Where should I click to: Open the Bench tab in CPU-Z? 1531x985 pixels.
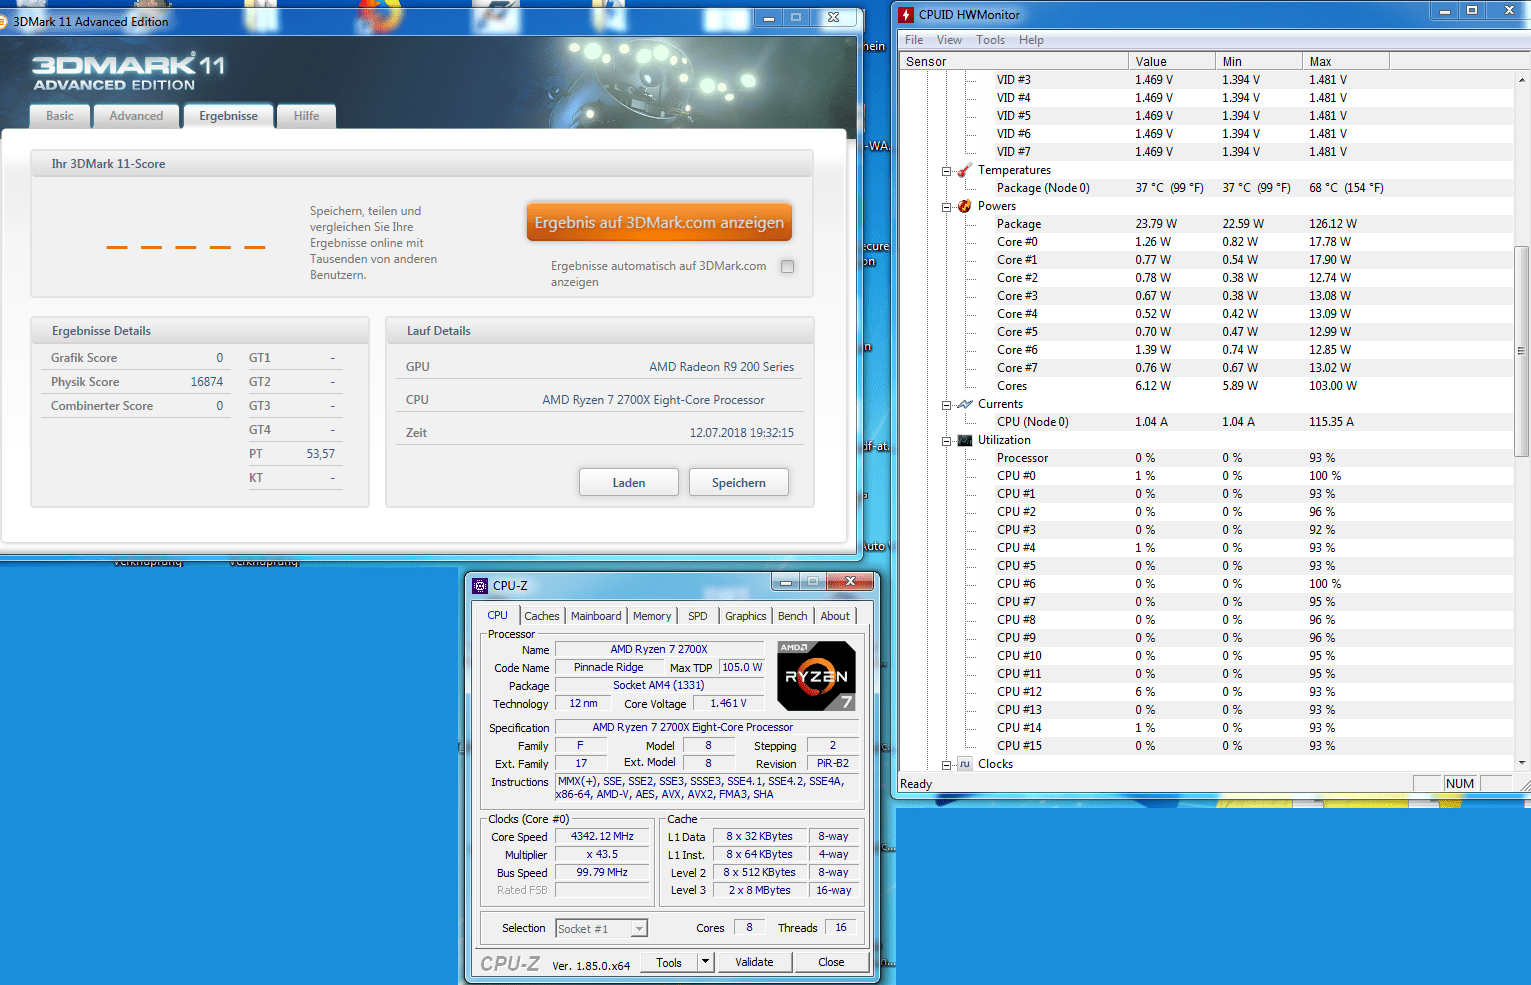(793, 616)
